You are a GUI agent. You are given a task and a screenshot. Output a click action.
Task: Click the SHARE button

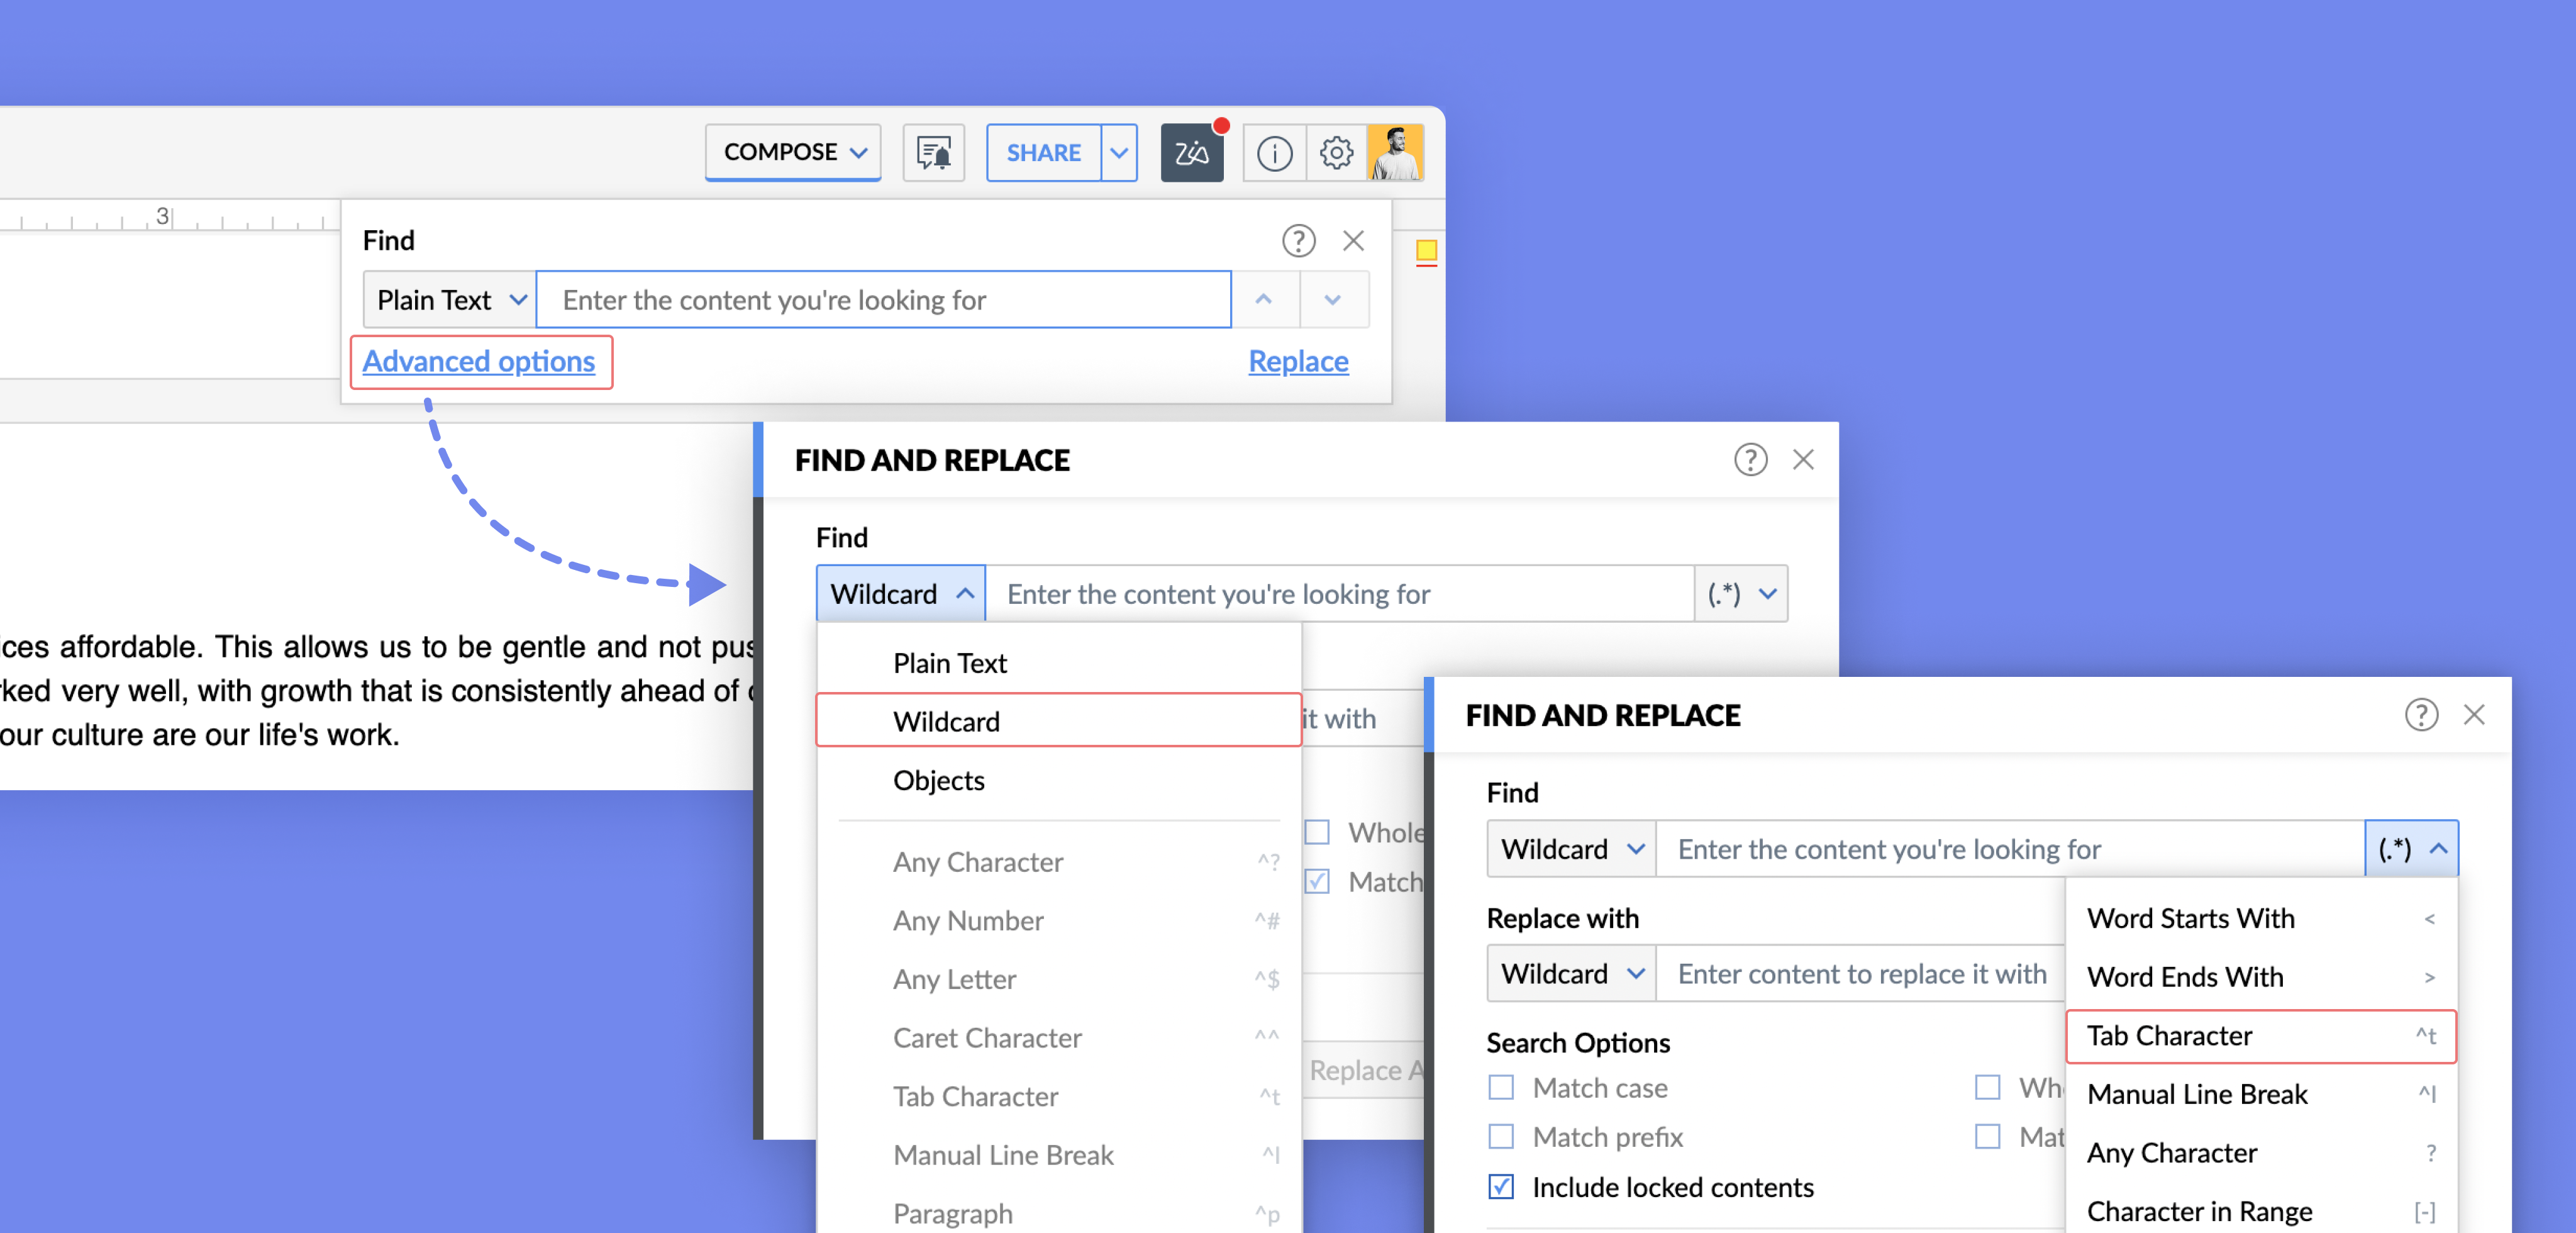(1043, 153)
